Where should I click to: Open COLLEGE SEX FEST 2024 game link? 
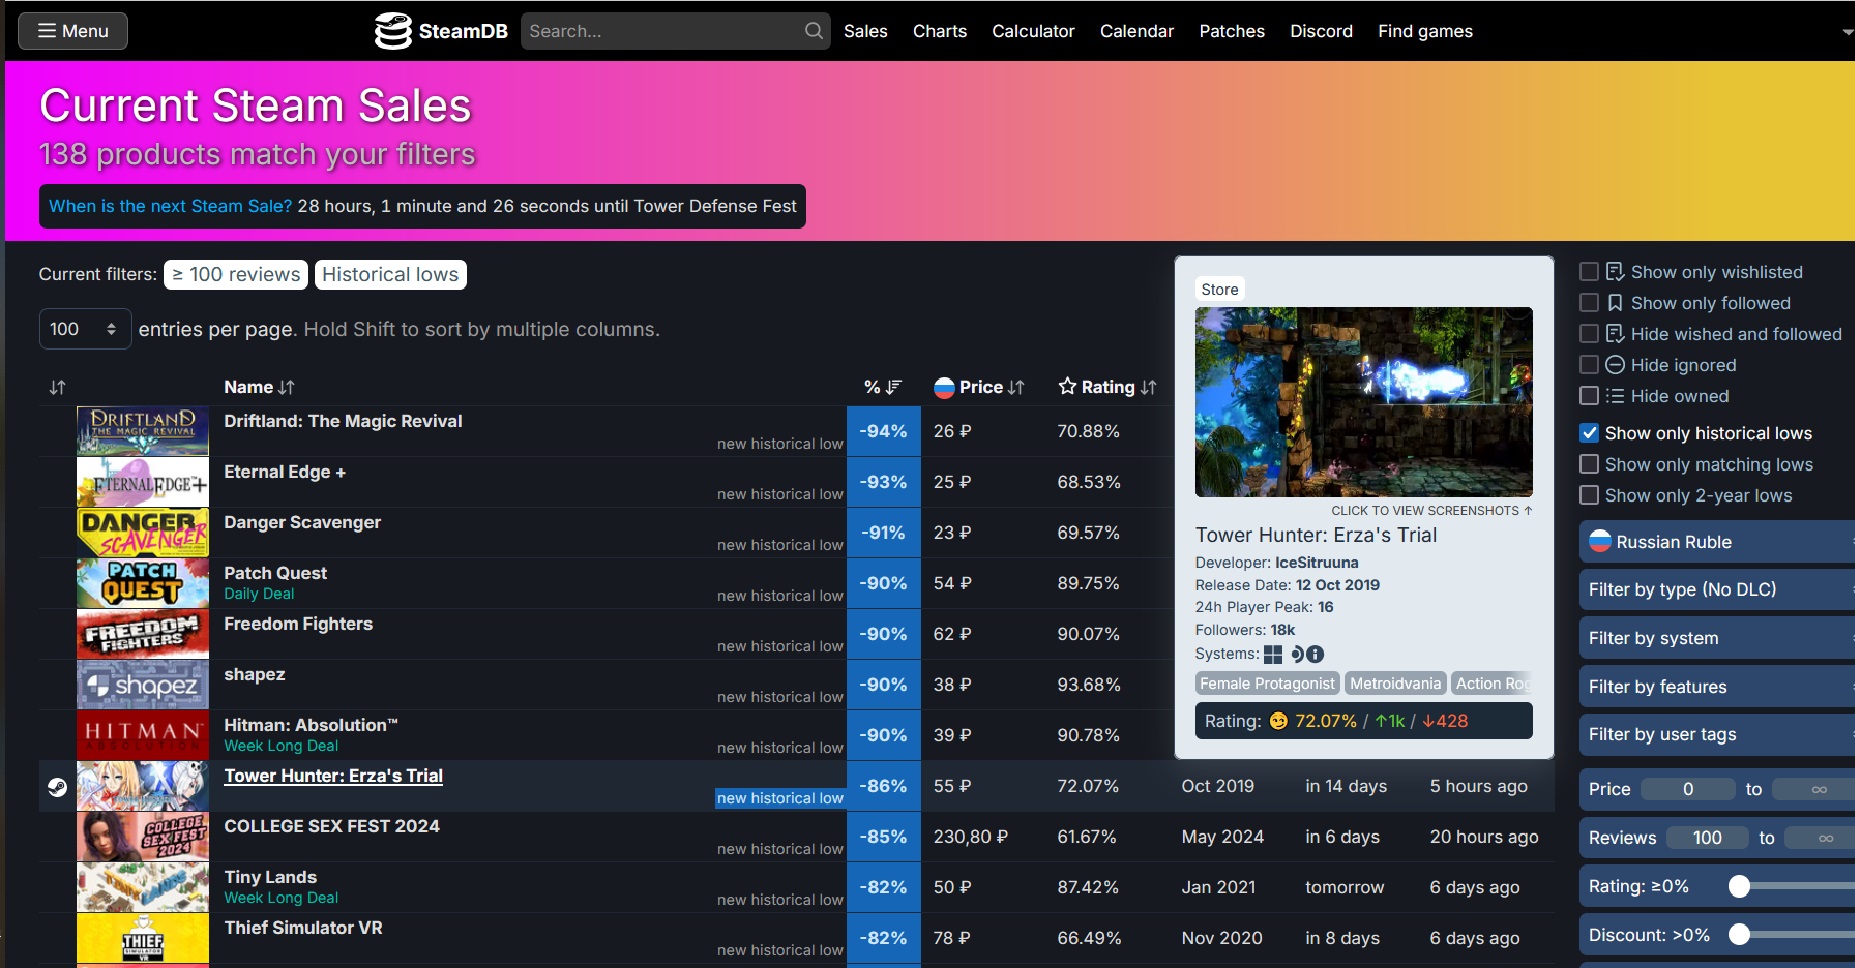tap(332, 826)
